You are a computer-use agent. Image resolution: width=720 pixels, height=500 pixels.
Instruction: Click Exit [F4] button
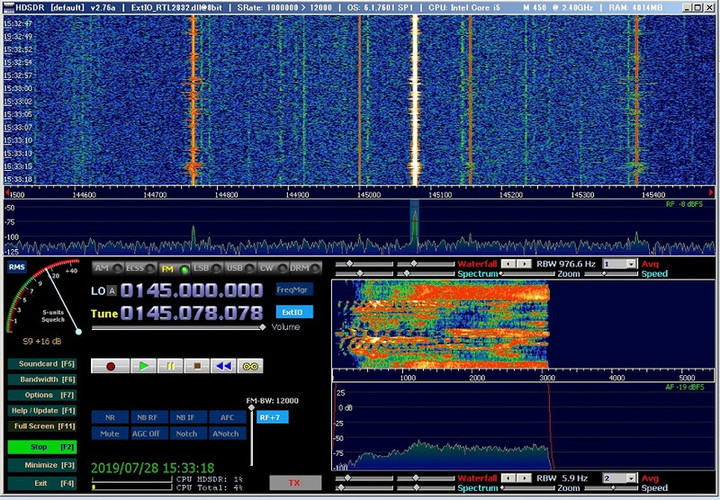coord(42,484)
